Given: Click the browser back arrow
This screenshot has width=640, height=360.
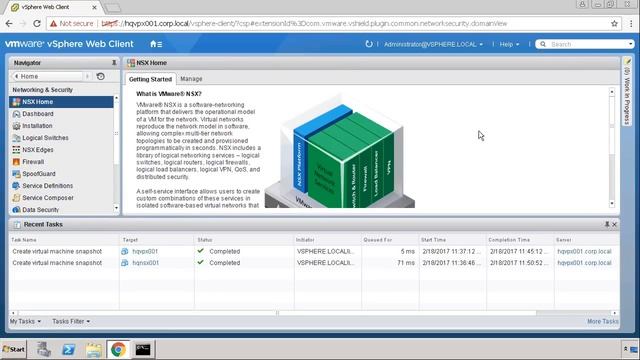Looking at the screenshot, I should point(9,24).
